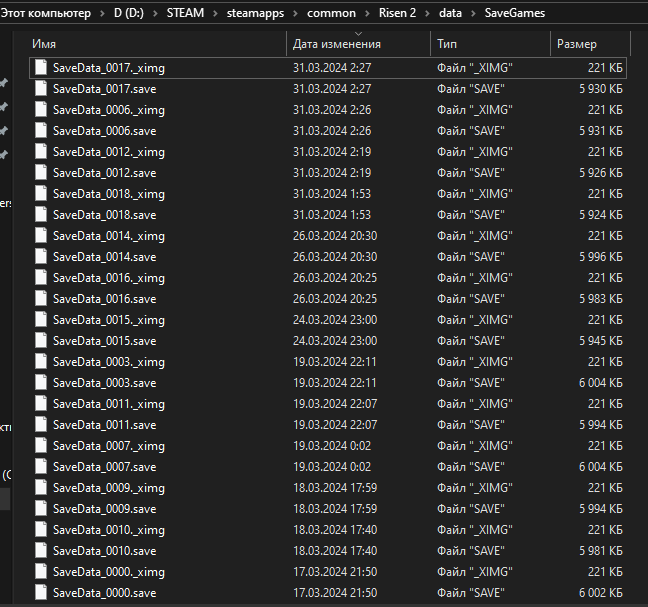Click the SaveData_0006._ximg file icon
This screenshot has width=648, height=607.
[41, 109]
